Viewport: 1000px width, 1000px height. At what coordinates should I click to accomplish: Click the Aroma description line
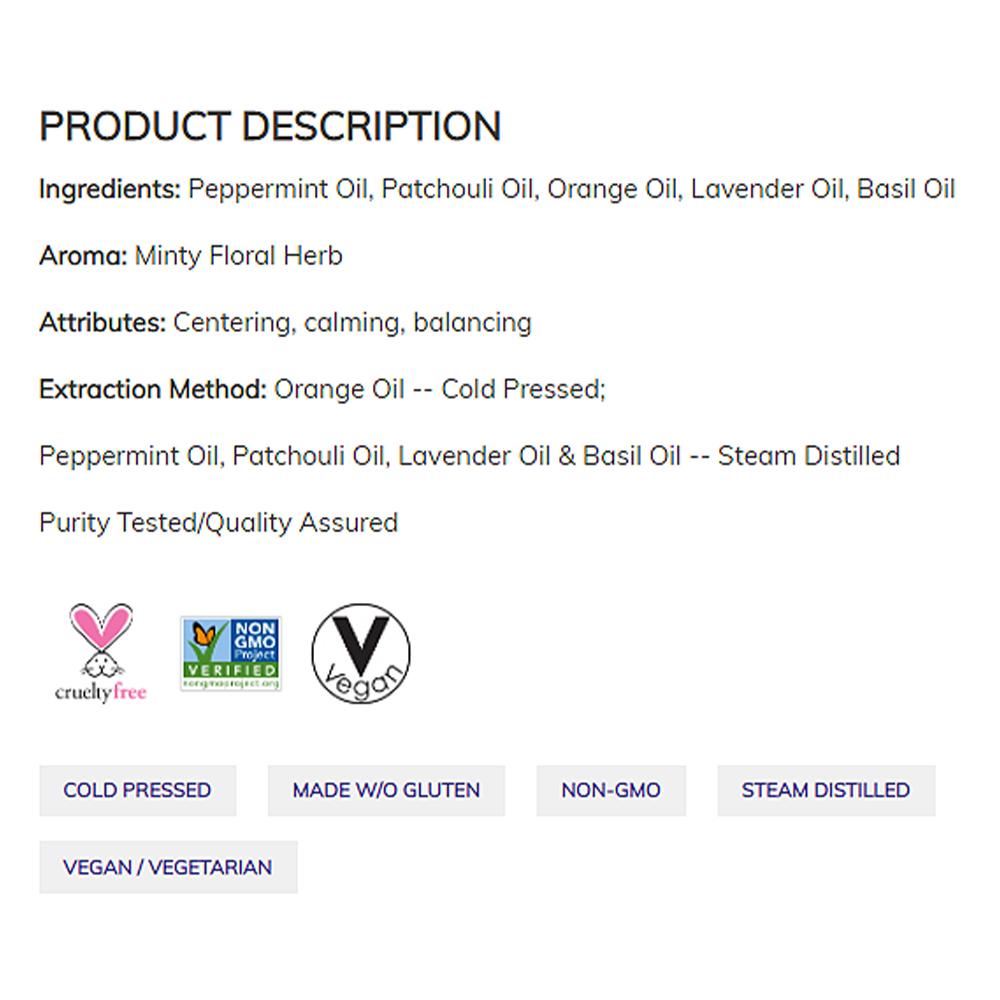point(190,256)
